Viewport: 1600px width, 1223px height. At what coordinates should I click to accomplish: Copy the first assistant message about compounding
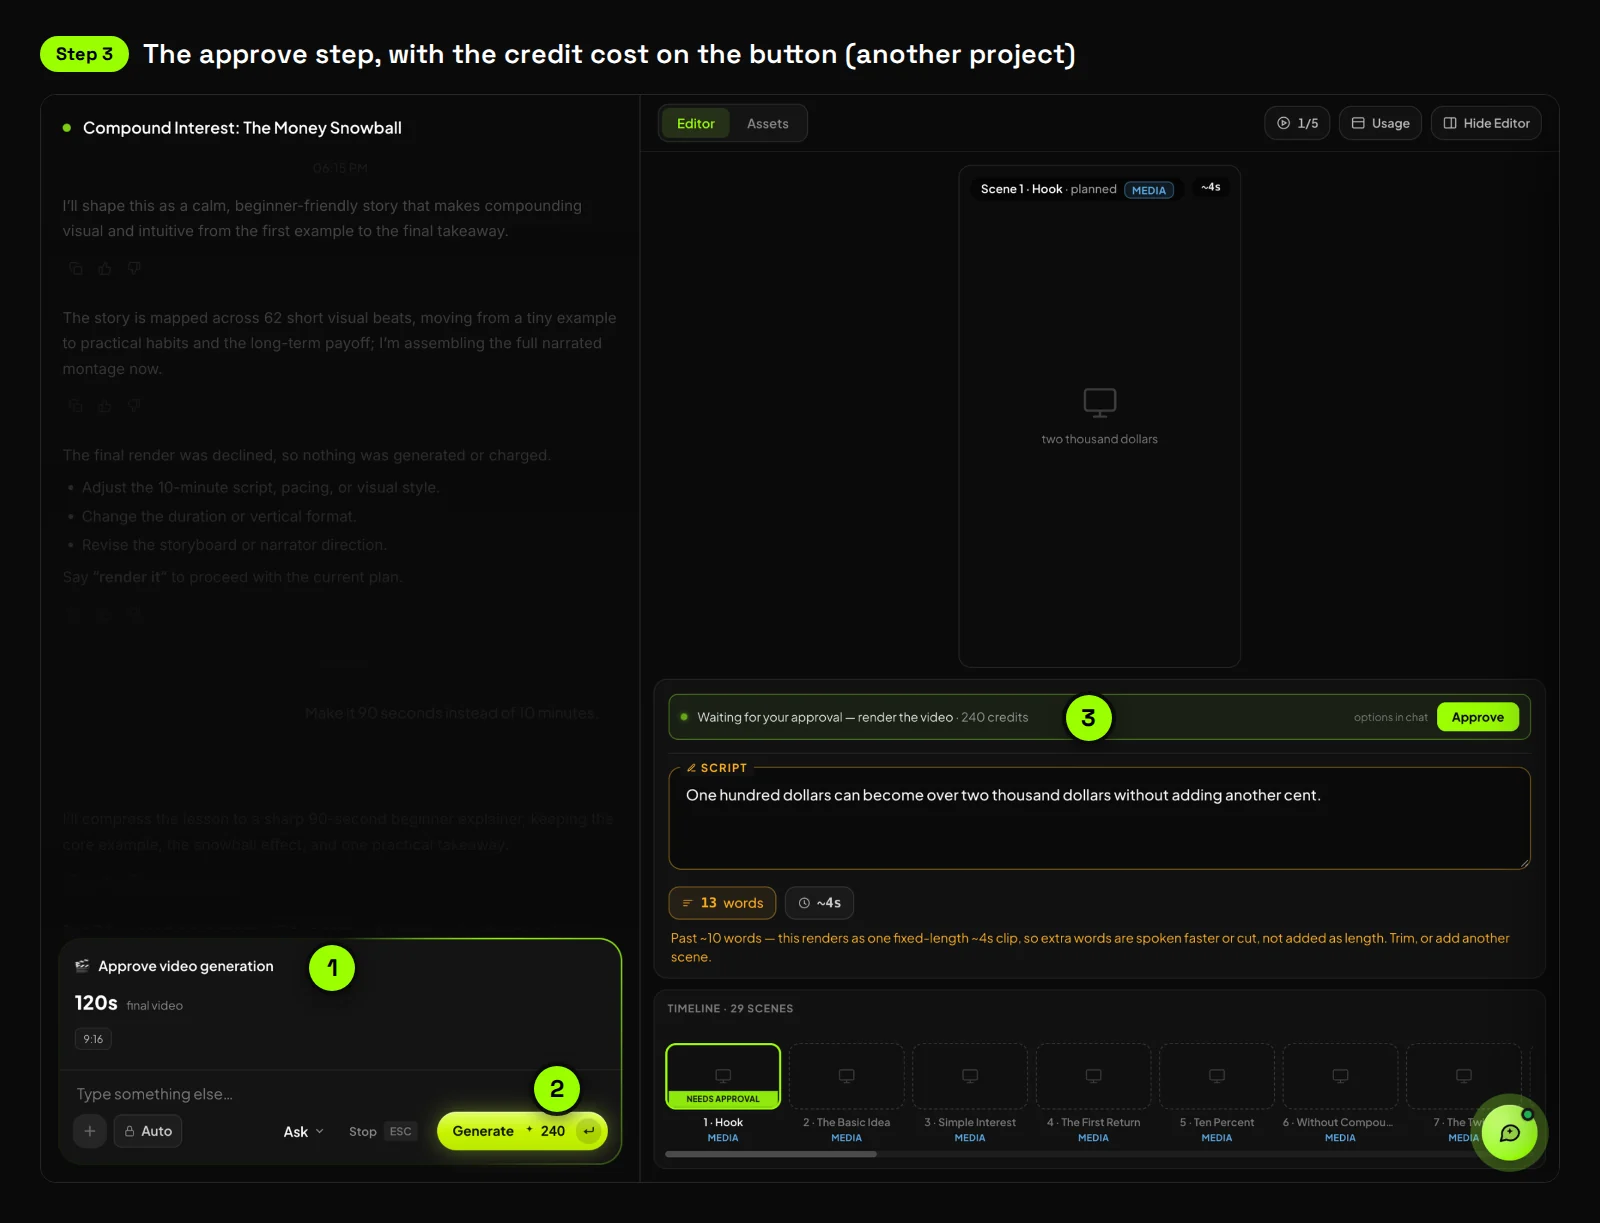76,268
